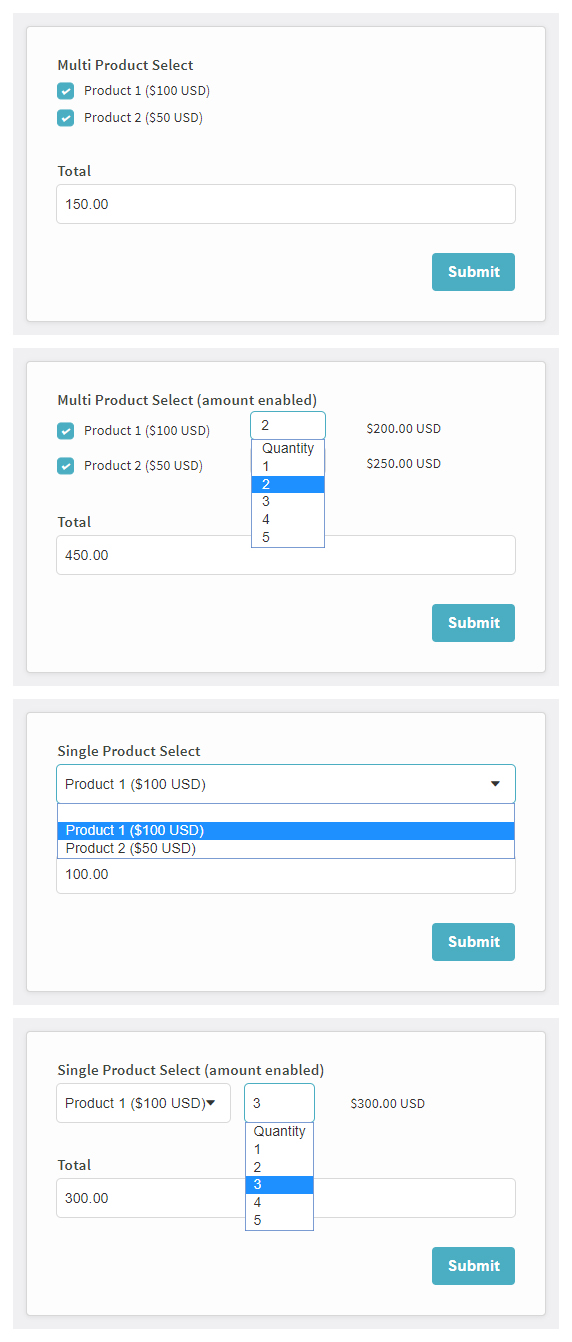572x1342 pixels.
Task: Open the Single Product Select dropdown
Action: coord(286,784)
